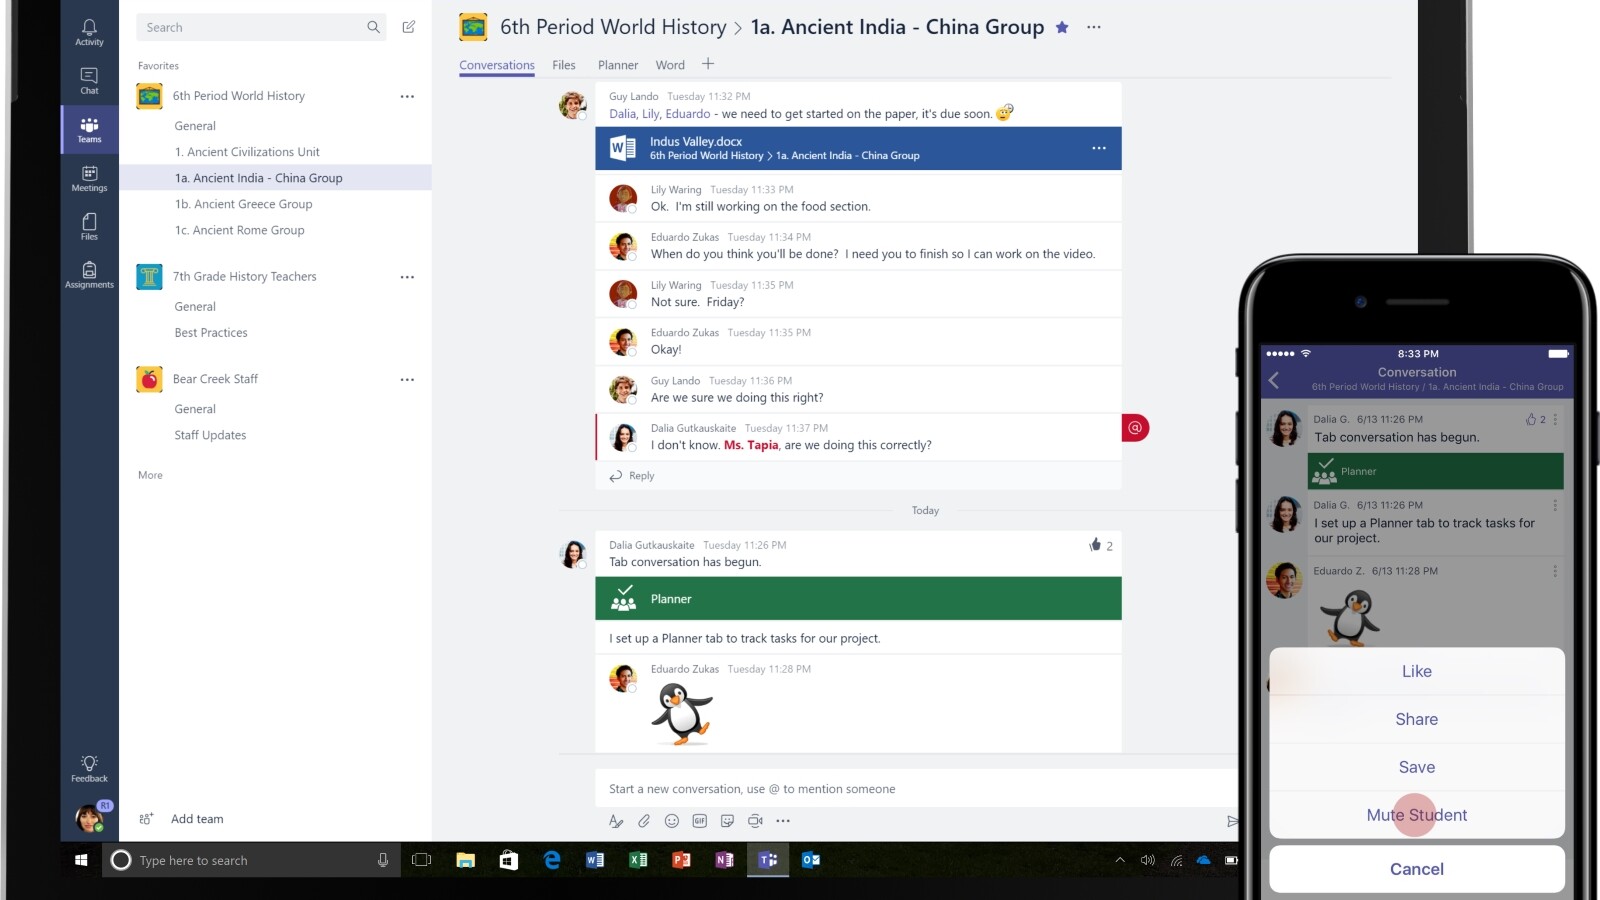The width and height of the screenshot is (1600, 900).
Task: Click the like thumbs-up on Tab conversation message
Action: (x=1095, y=545)
